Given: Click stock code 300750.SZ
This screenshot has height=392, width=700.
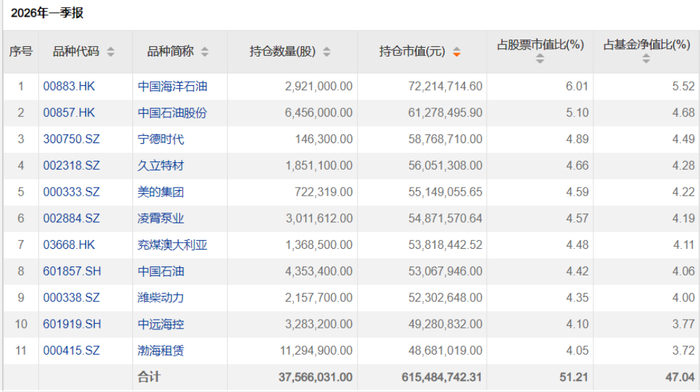Looking at the screenshot, I should [x=71, y=139].
